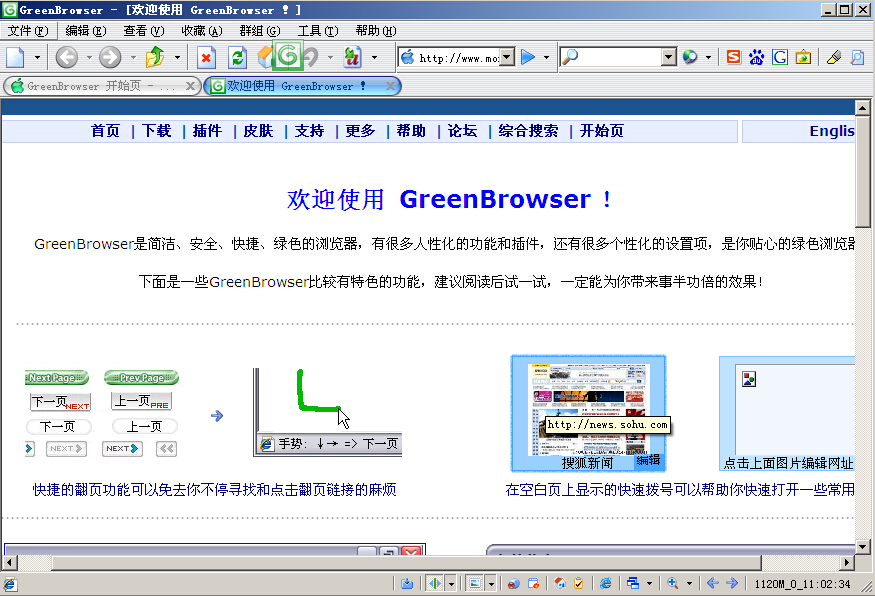The width and height of the screenshot is (875, 596).
Task: Open the 收藏(A) menu
Action: click(x=202, y=31)
